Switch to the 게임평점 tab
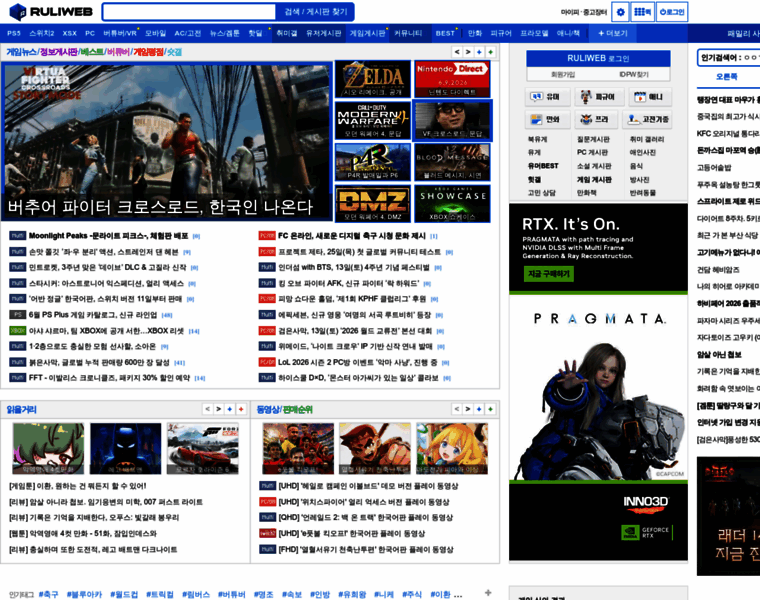 click(148, 52)
